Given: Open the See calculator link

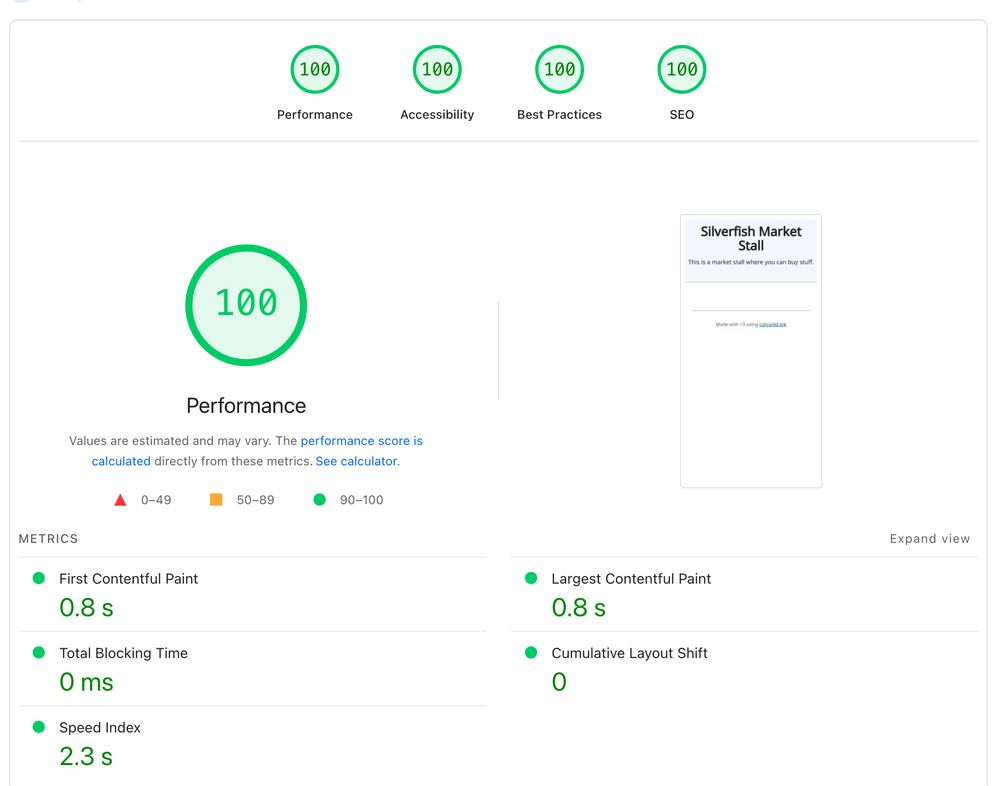Looking at the screenshot, I should click(x=357, y=461).
